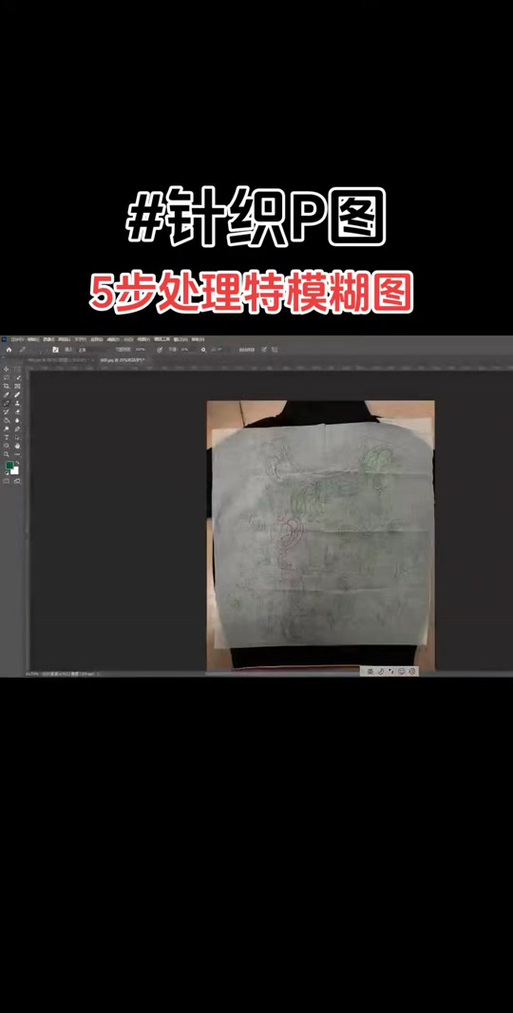Select the Quick Selection tool

click(17, 378)
